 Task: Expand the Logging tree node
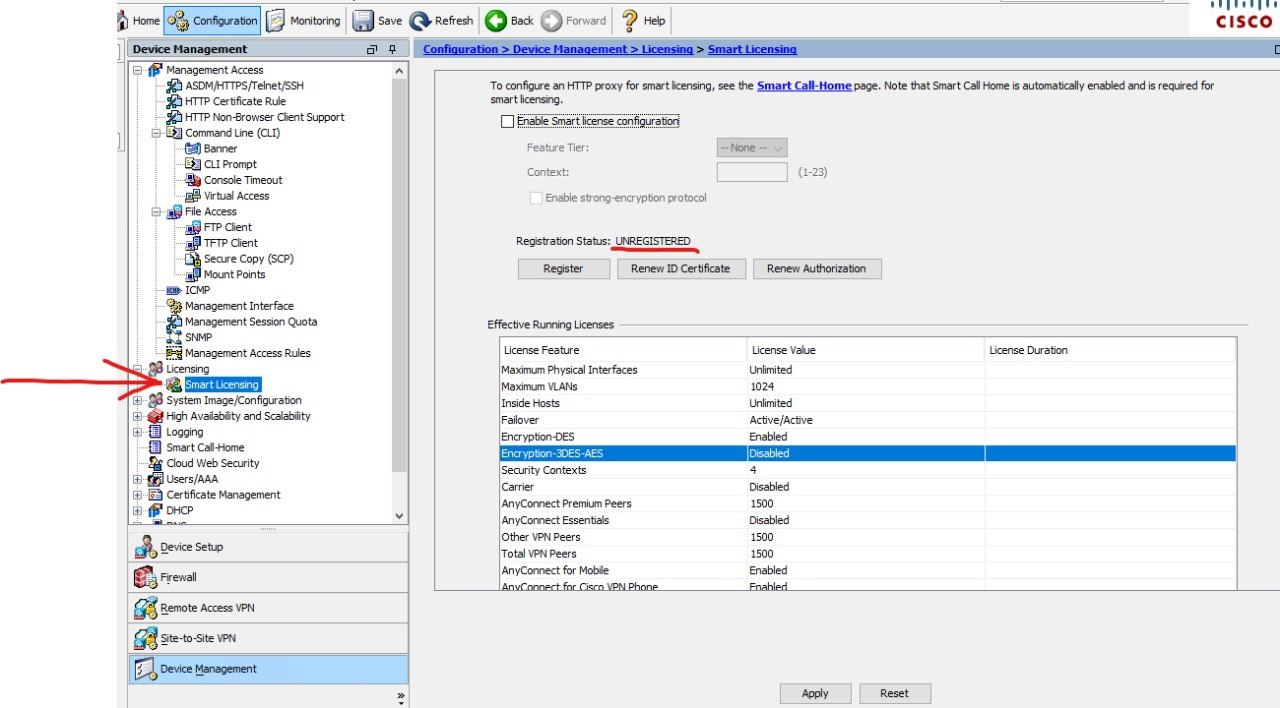[138, 432]
